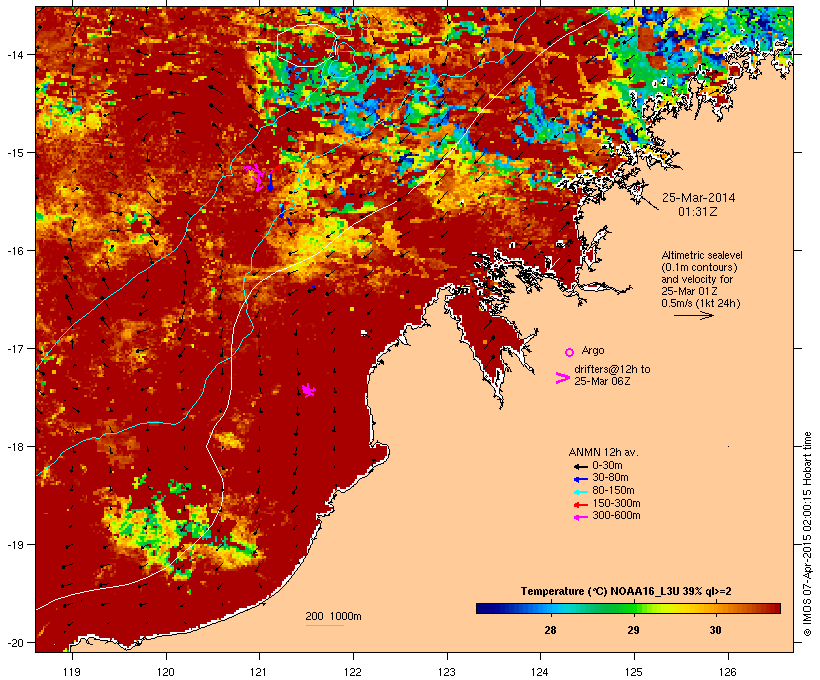Click the blue 30-80m arrow in legend
The image size is (820, 680).
coord(580,479)
